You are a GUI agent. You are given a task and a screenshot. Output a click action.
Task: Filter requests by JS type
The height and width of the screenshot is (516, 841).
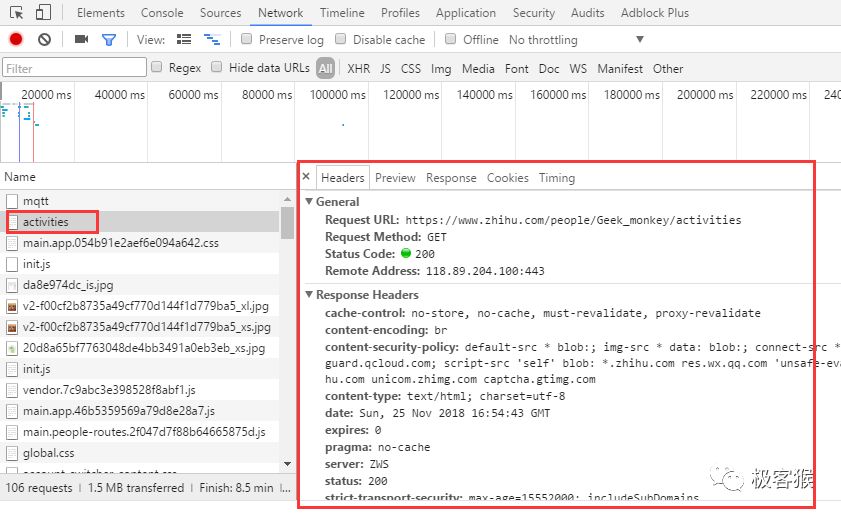coord(385,69)
